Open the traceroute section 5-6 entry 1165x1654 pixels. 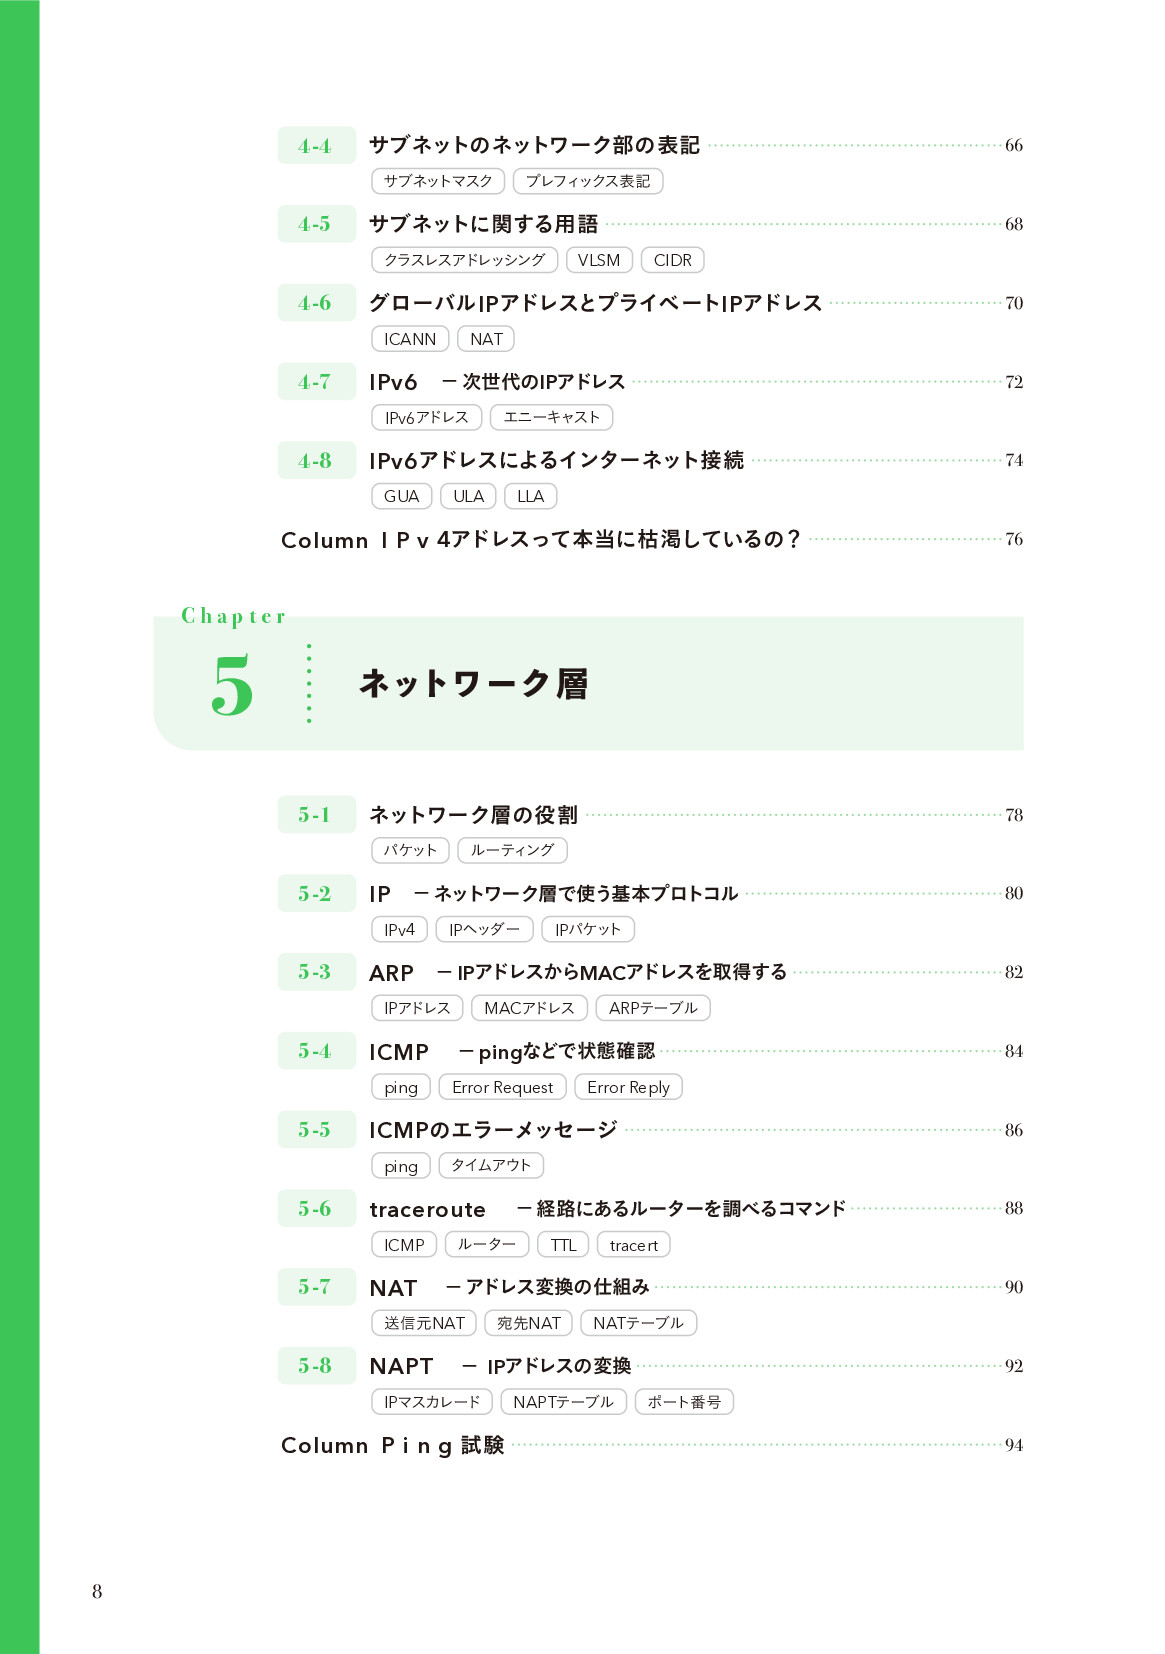(607, 1209)
